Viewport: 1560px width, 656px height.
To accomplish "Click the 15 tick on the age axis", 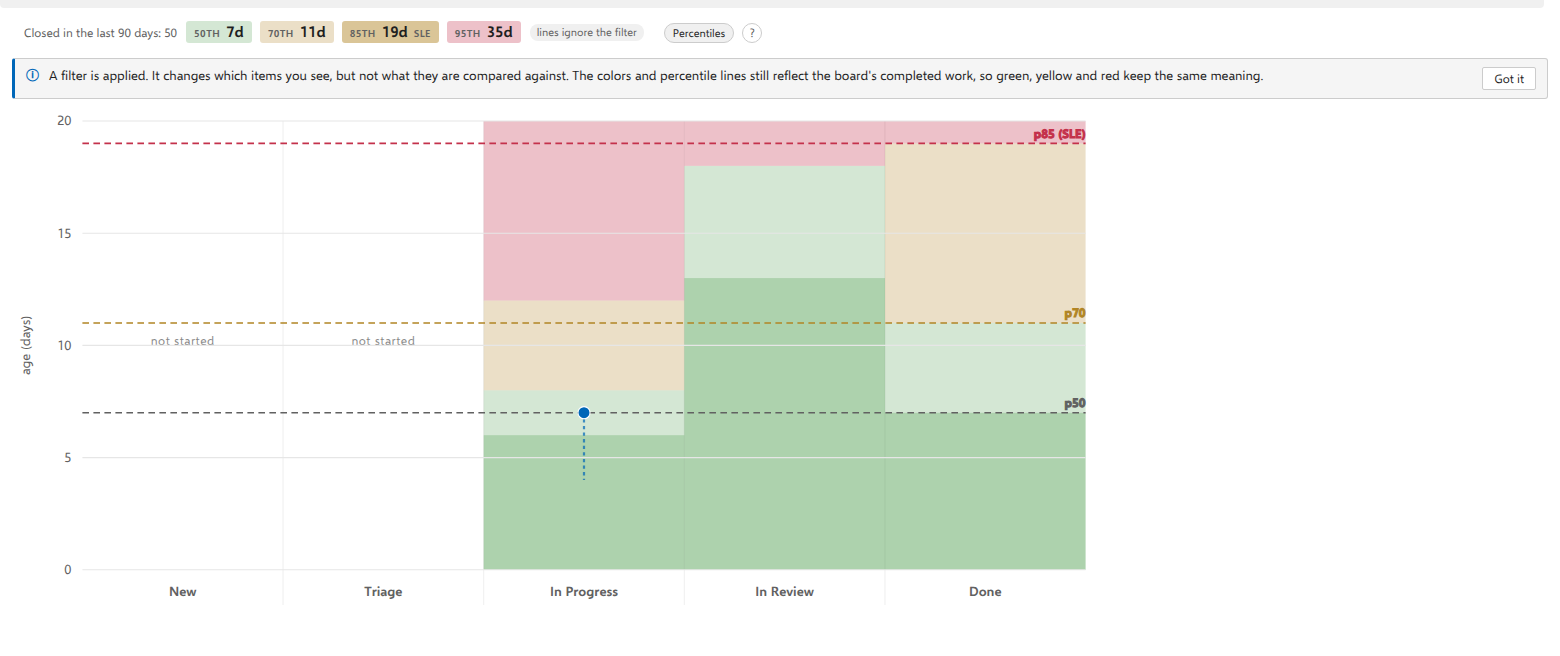I will coord(65,234).
